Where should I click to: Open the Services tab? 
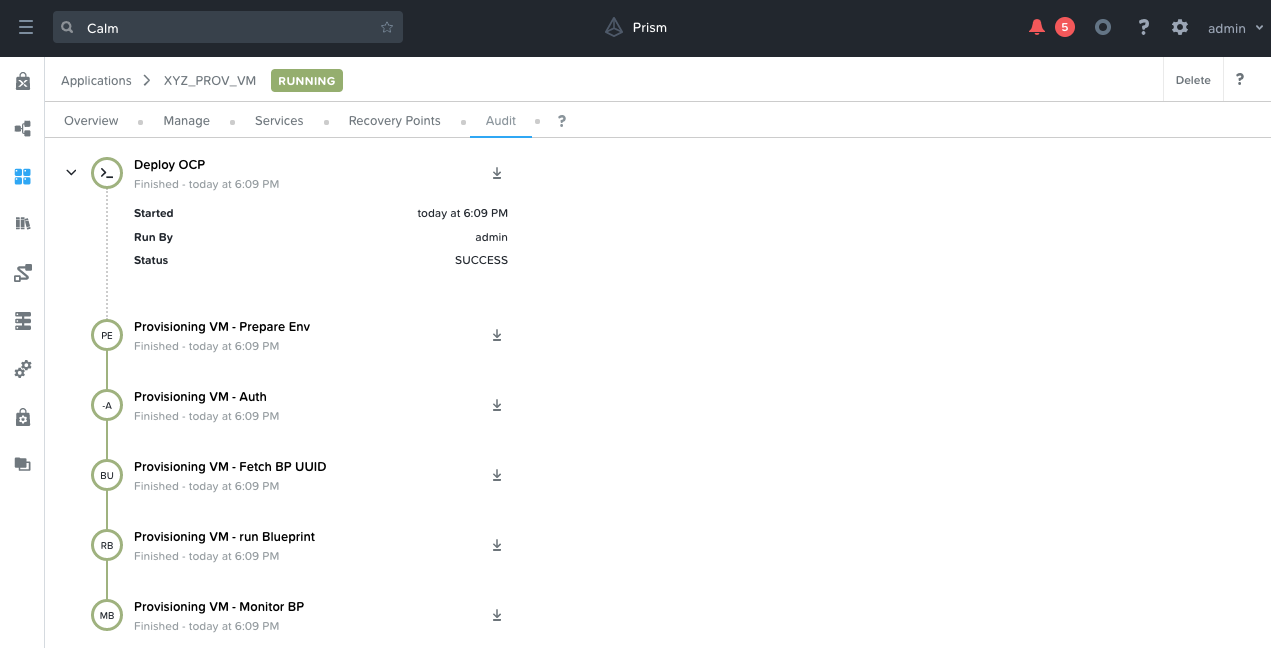[x=279, y=121]
